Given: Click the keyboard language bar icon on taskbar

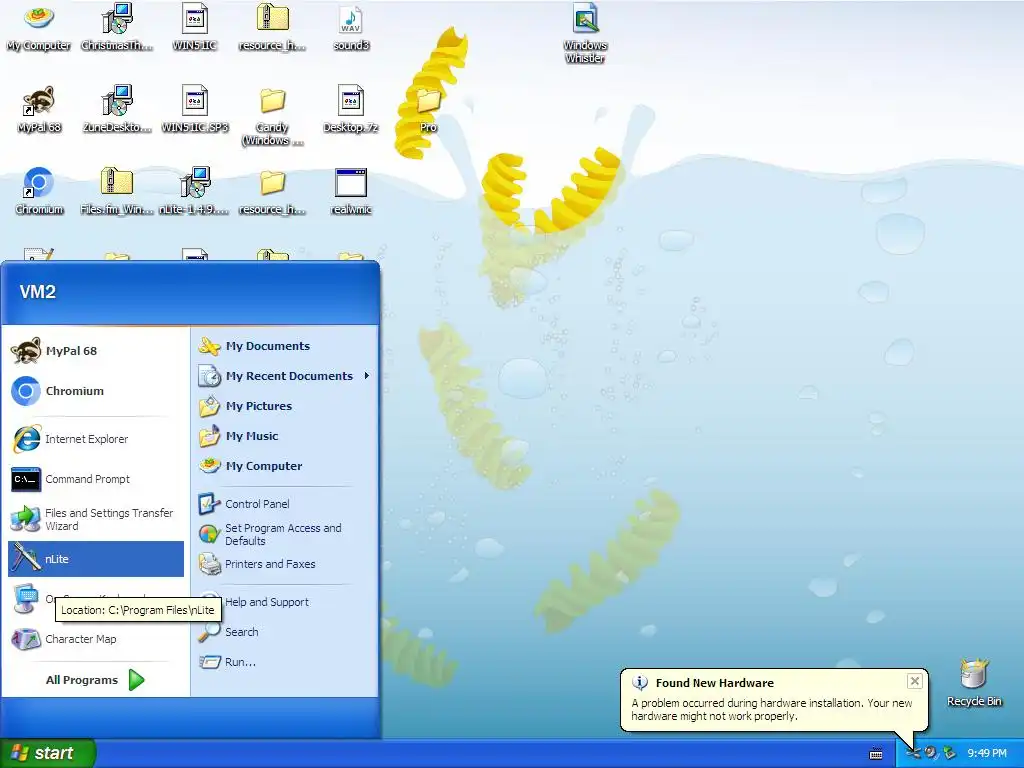Looking at the screenshot, I should click(876, 754).
